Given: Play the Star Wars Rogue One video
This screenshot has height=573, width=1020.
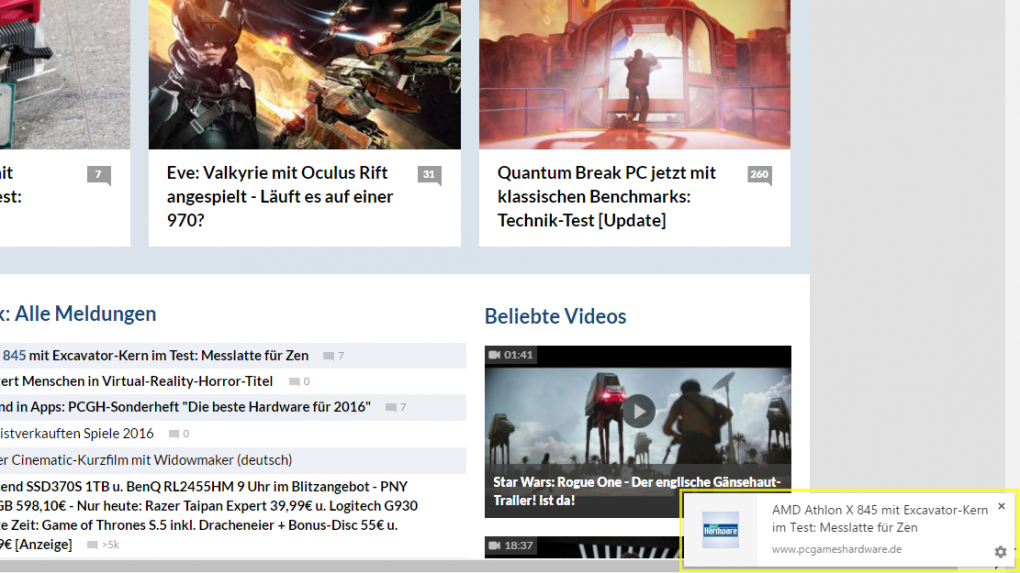Looking at the screenshot, I should pyautogui.click(x=638, y=411).
